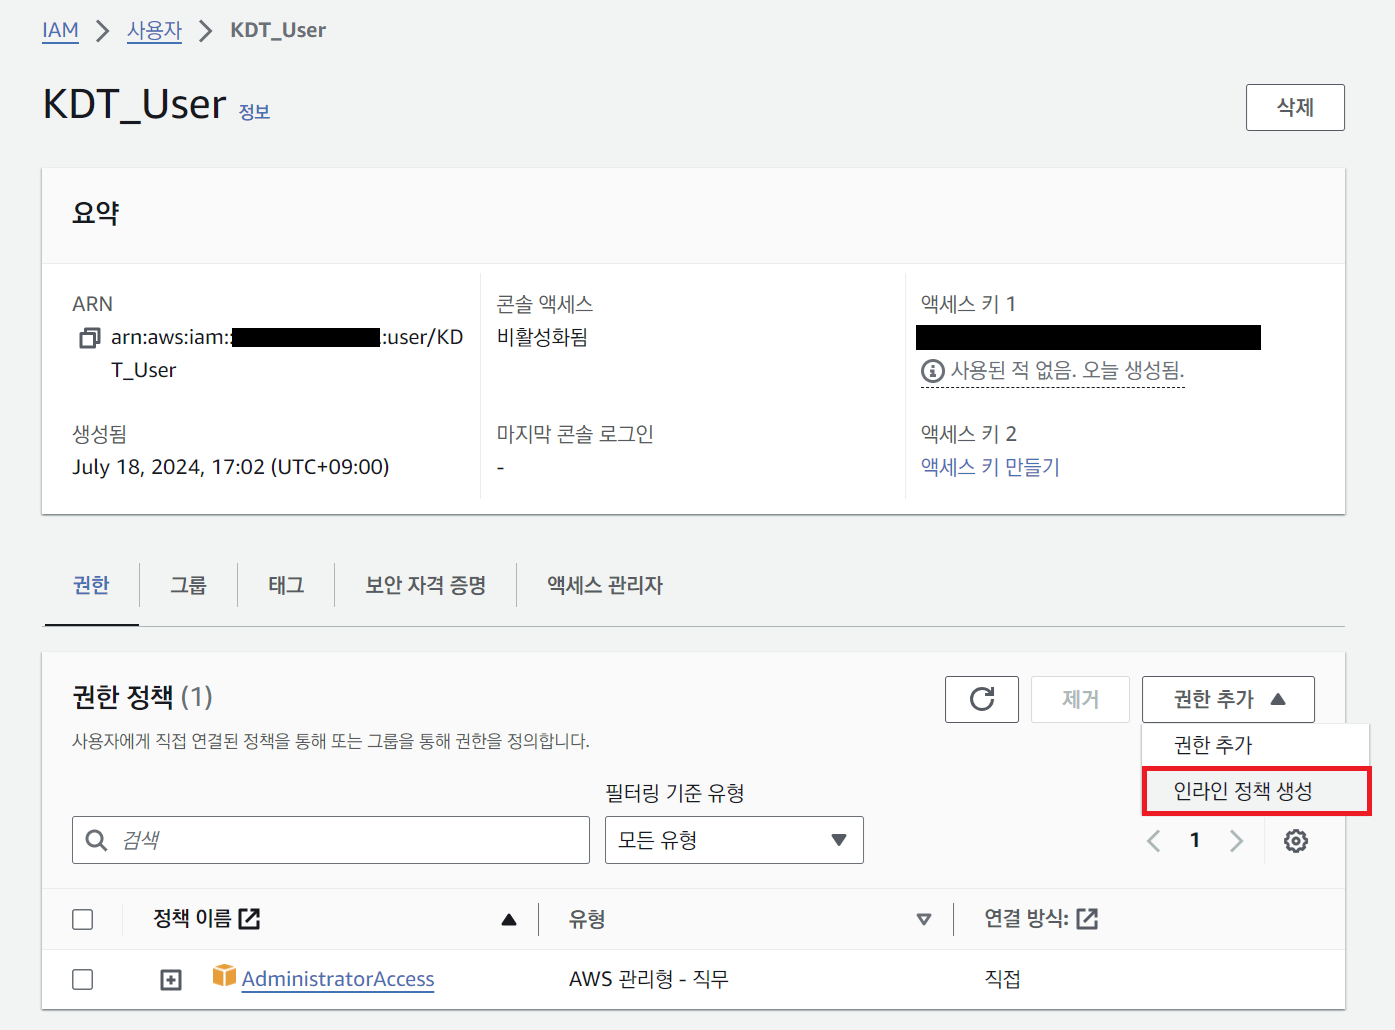Click the external link icon next to 연결 방식
Viewport: 1395px width, 1030px height.
point(1087,918)
